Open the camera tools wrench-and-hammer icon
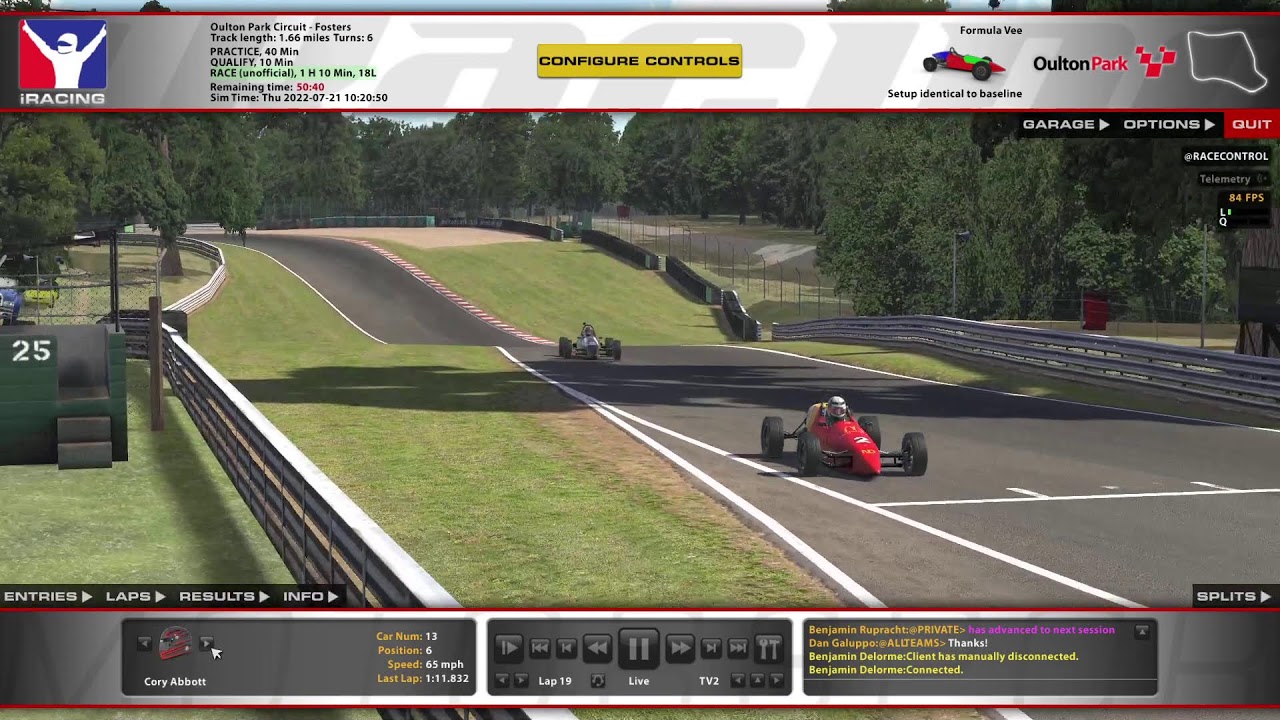This screenshot has height=720, width=1280. coord(769,648)
